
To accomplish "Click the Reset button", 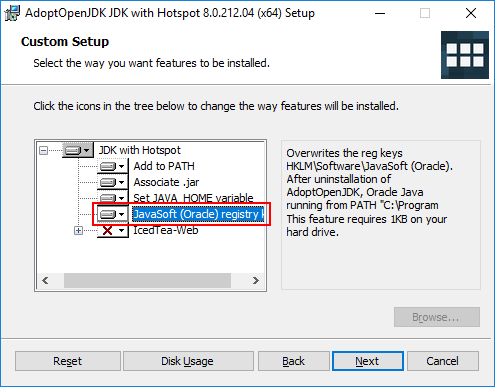I will [68, 361].
